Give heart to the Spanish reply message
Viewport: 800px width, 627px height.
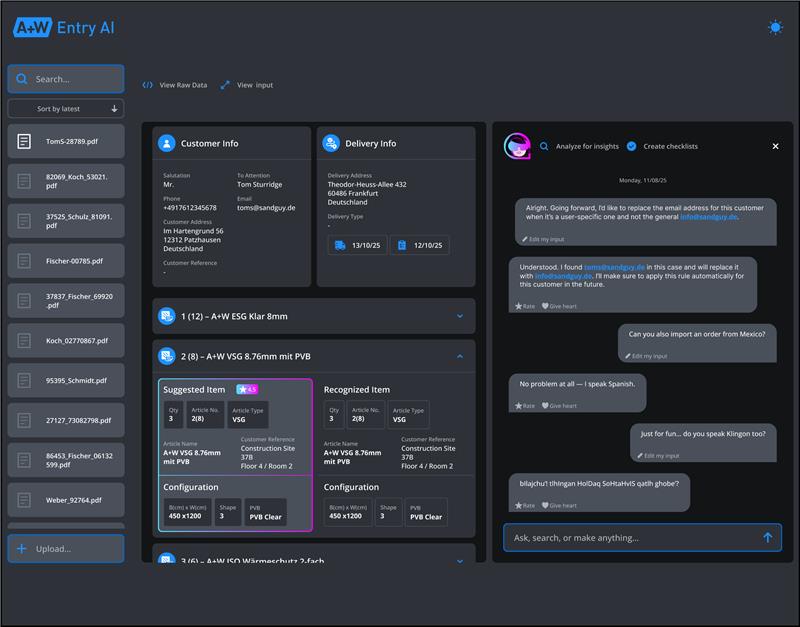click(553, 405)
